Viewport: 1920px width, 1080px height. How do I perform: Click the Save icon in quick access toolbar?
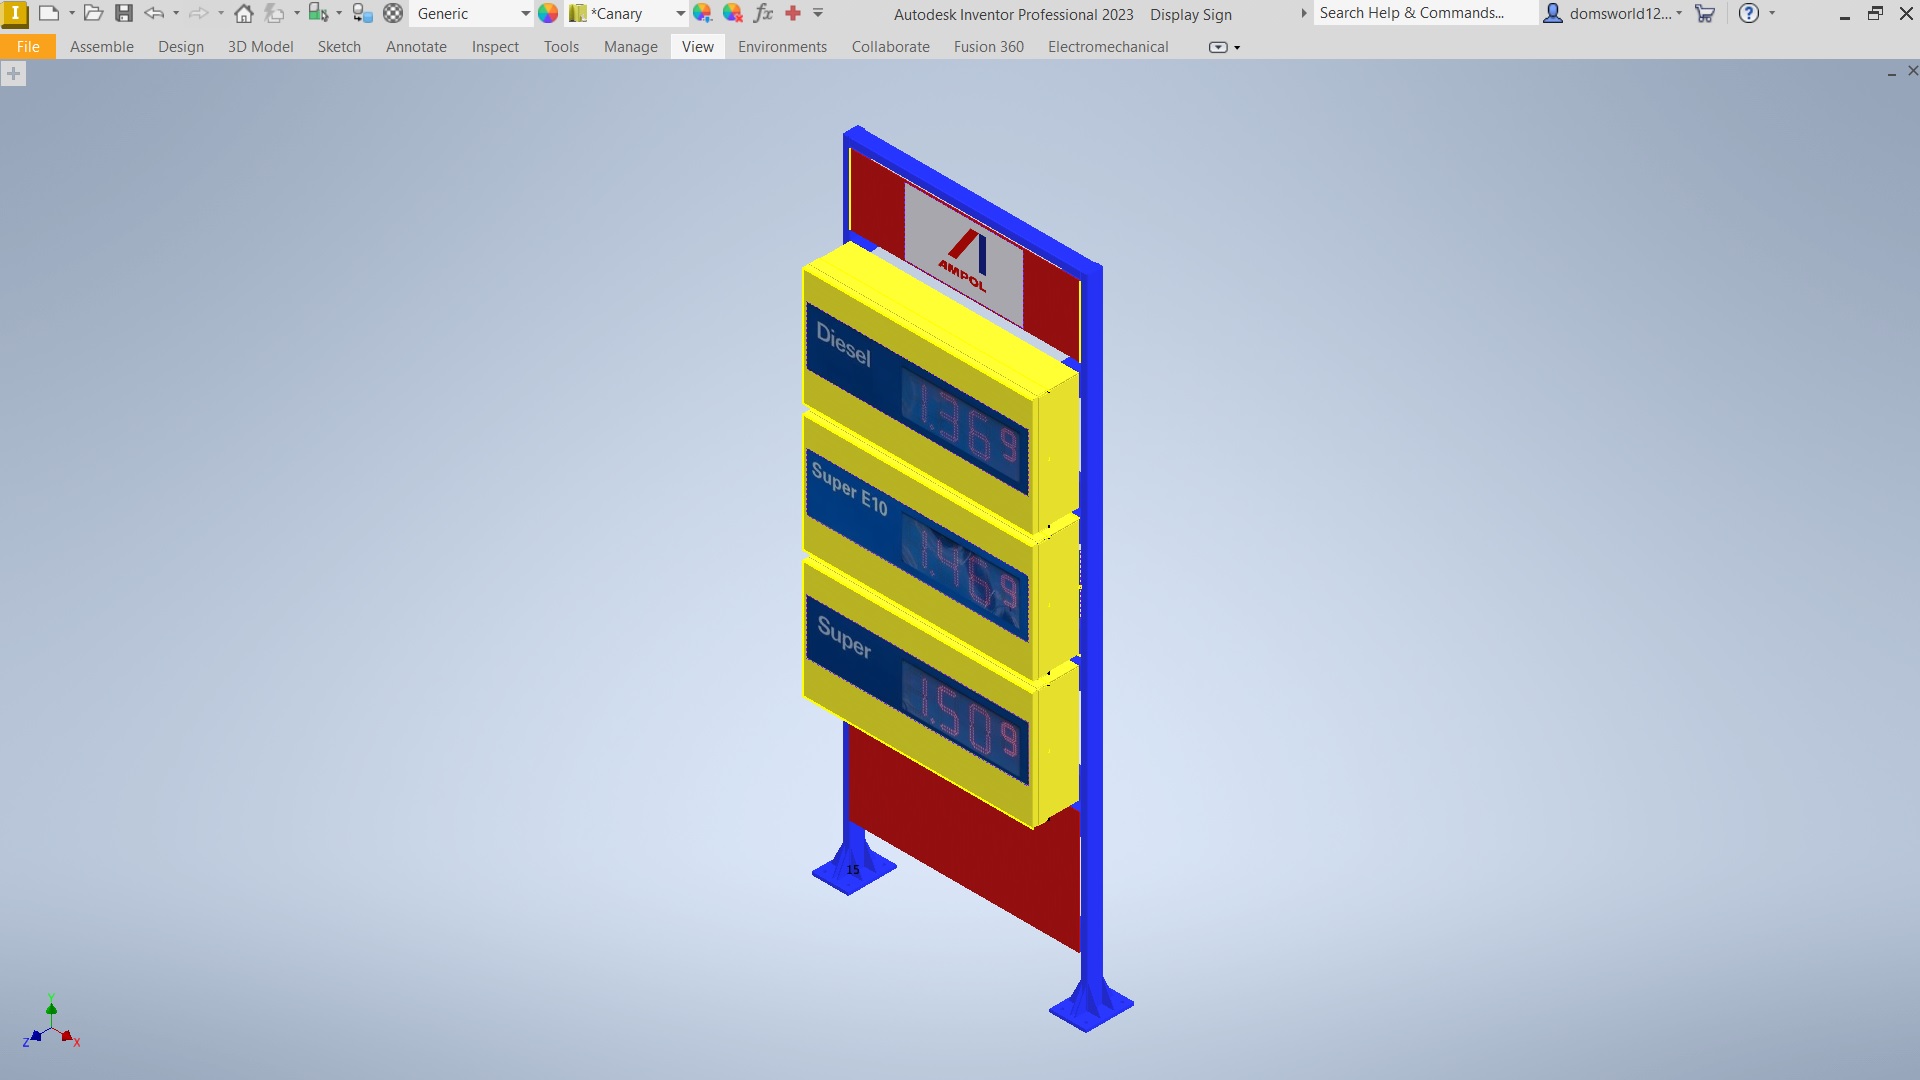click(x=124, y=13)
